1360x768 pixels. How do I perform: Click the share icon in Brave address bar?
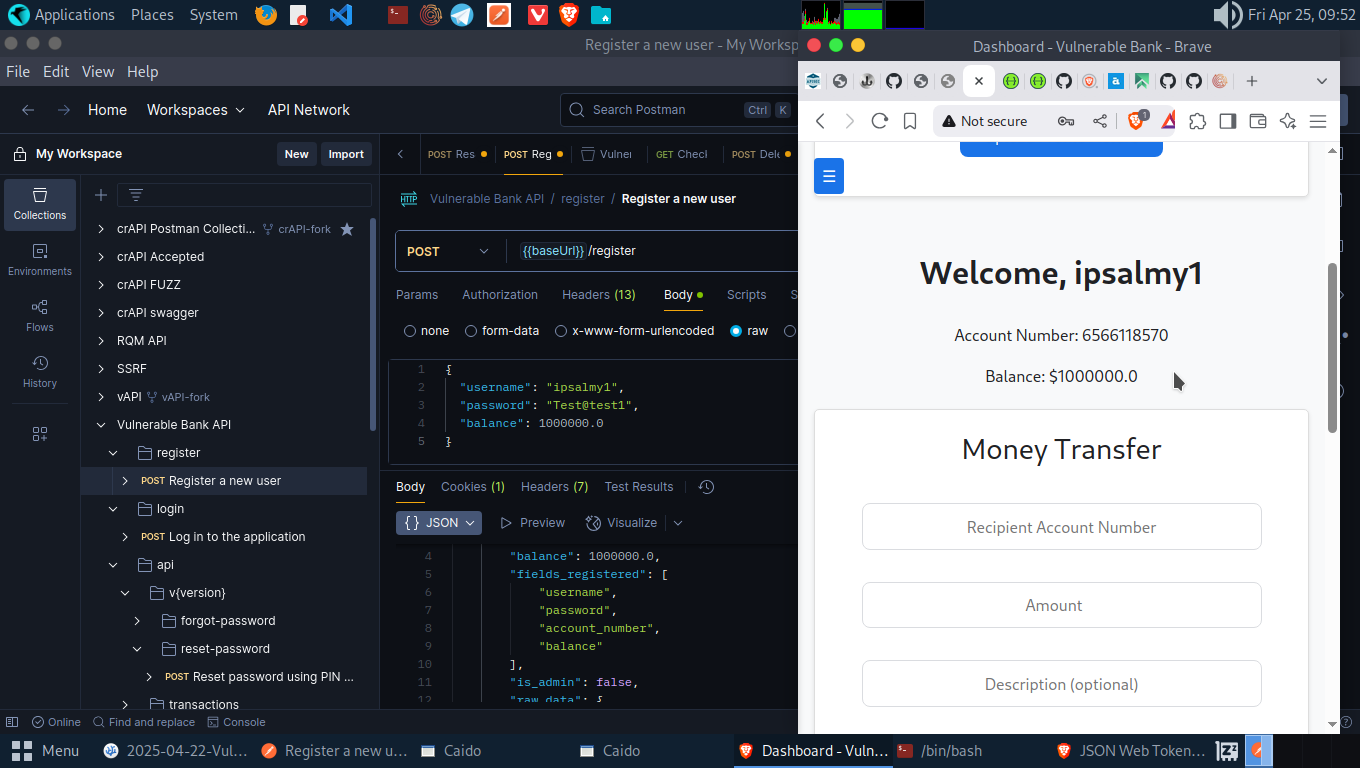(x=1100, y=121)
